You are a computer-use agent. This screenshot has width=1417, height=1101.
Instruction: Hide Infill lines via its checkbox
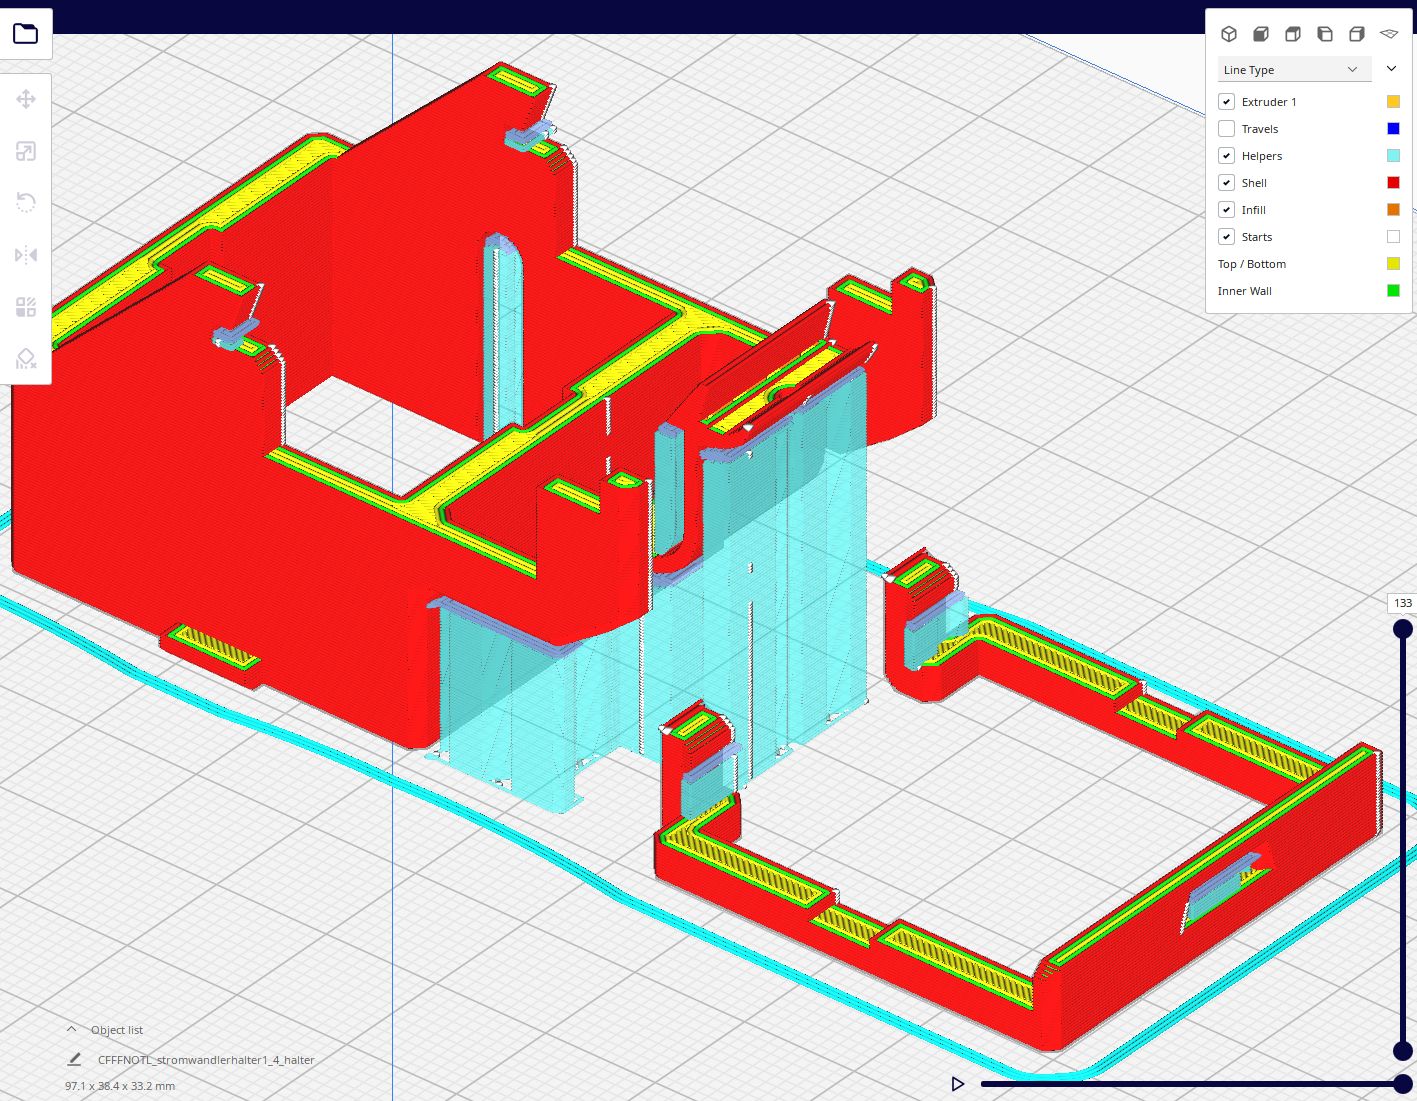(1226, 210)
